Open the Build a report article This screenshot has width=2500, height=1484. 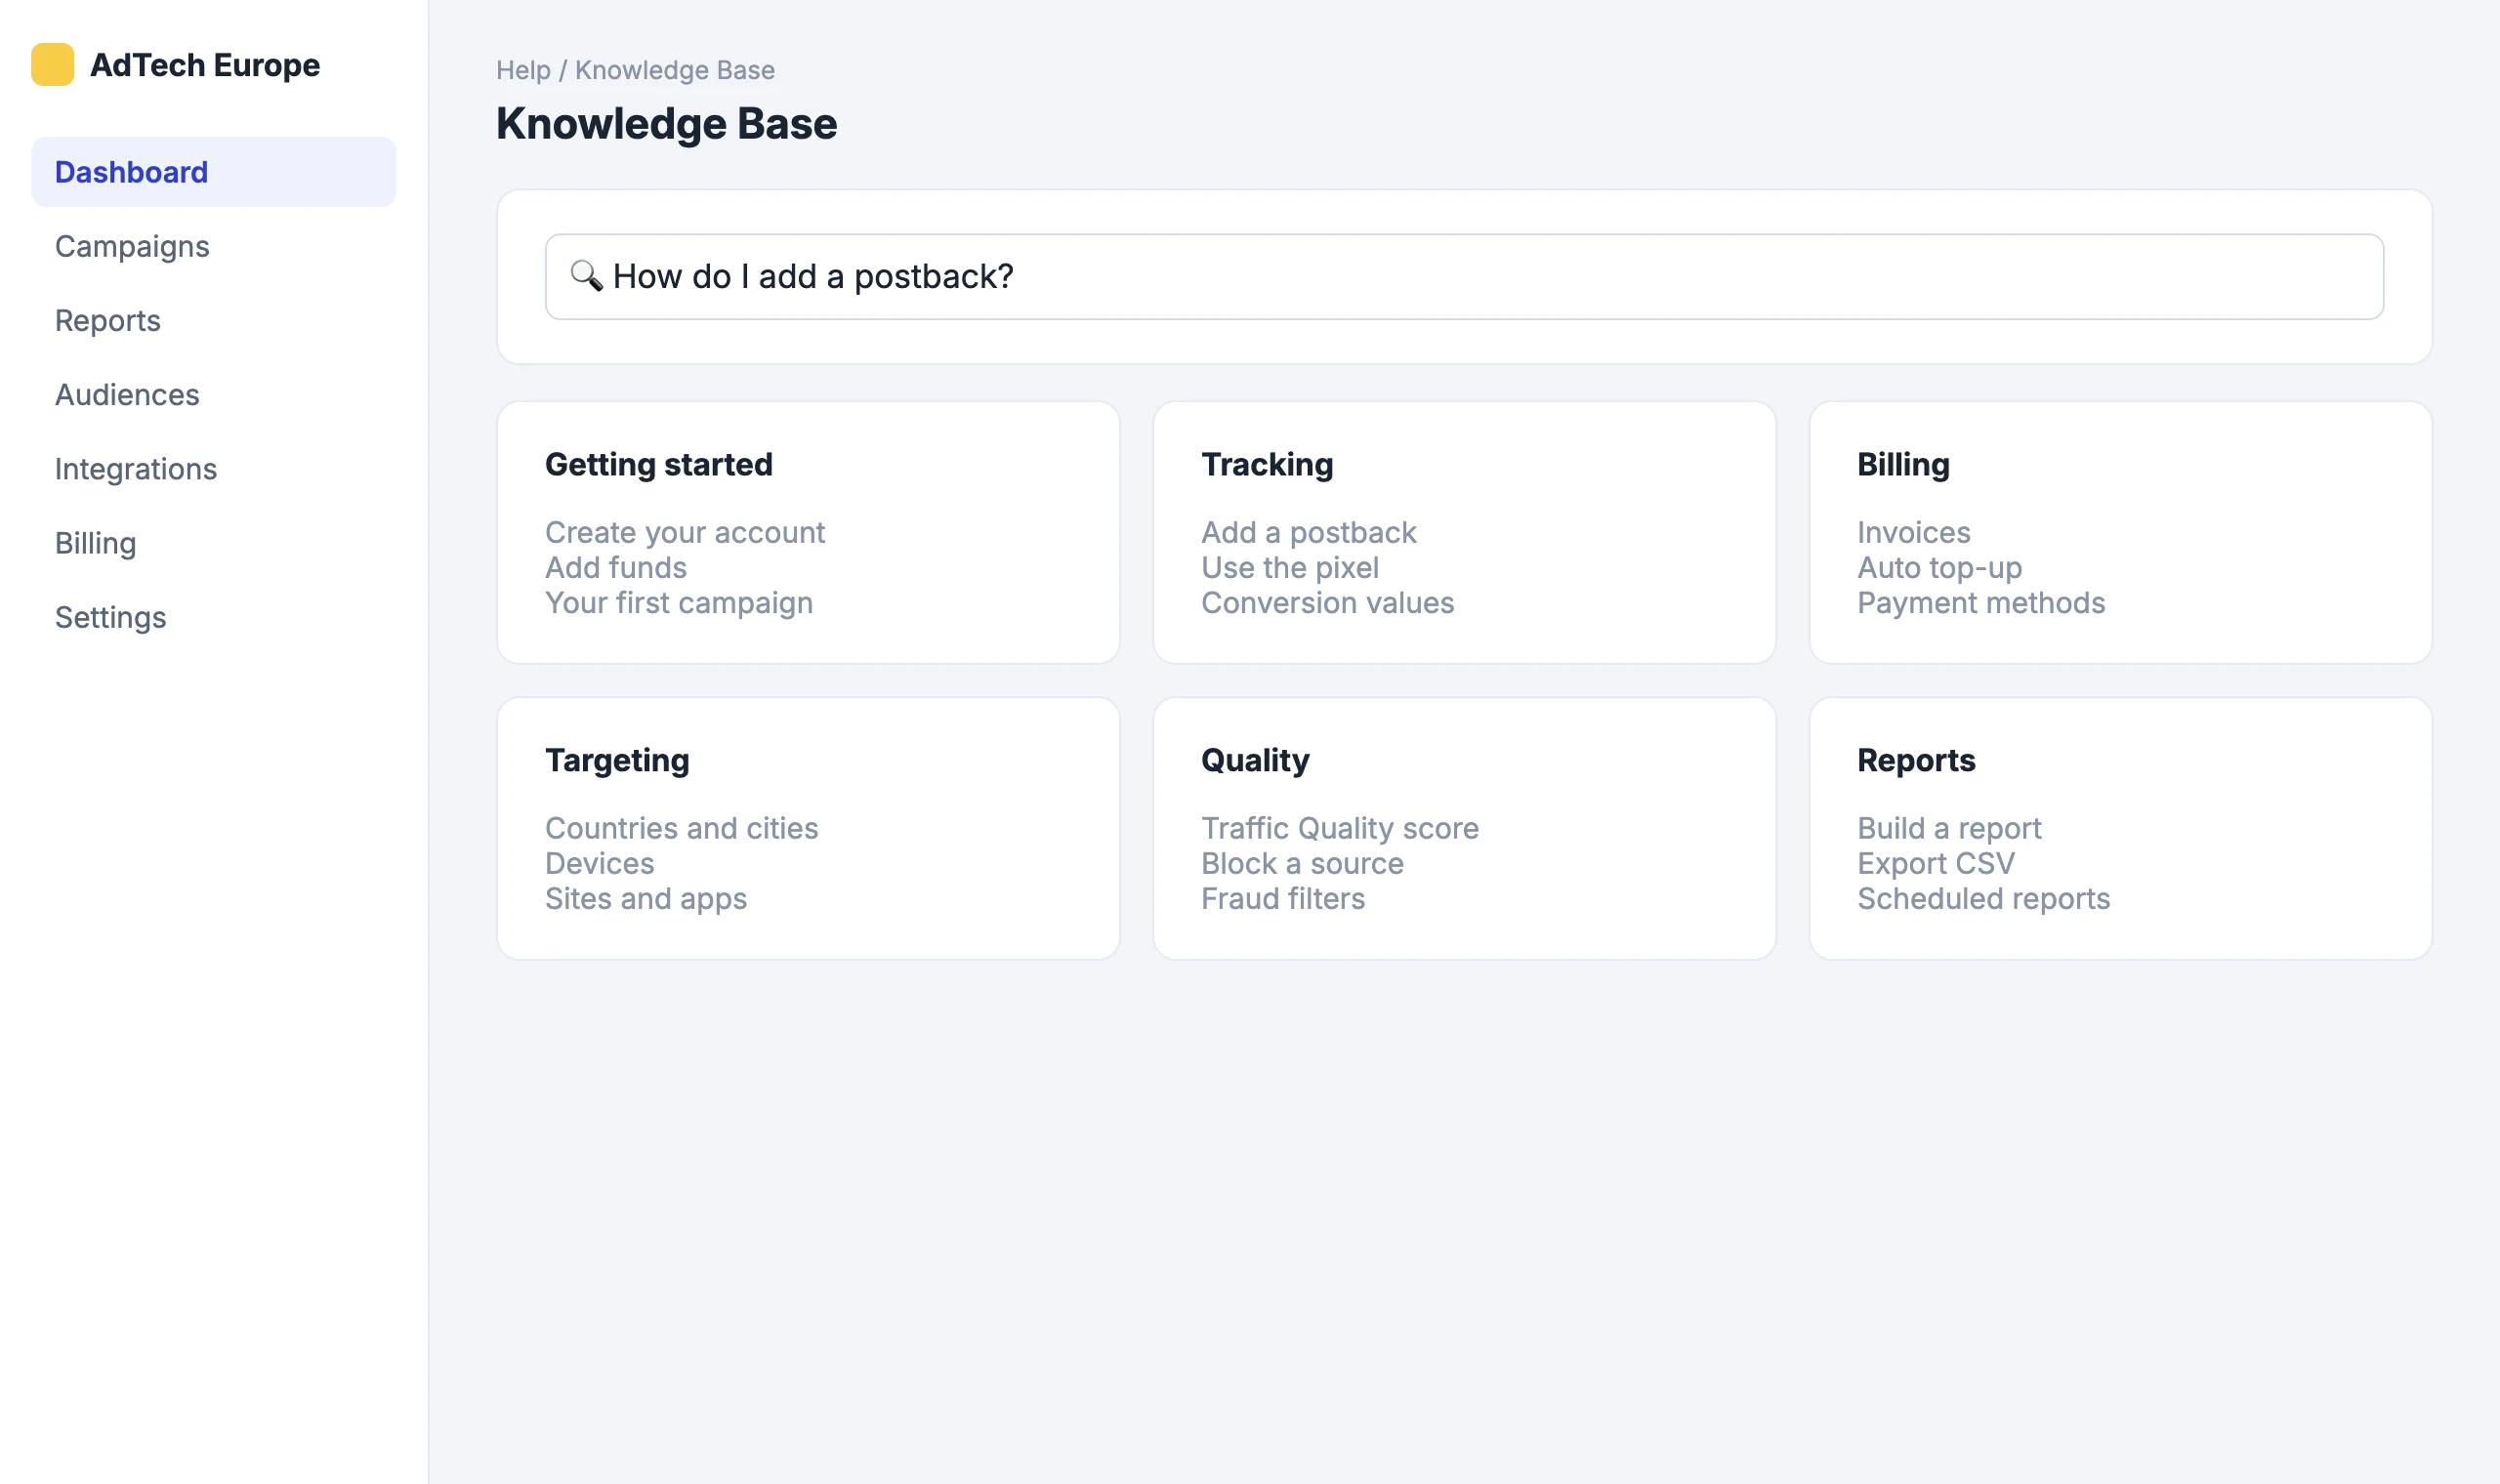(x=1949, y=828)
